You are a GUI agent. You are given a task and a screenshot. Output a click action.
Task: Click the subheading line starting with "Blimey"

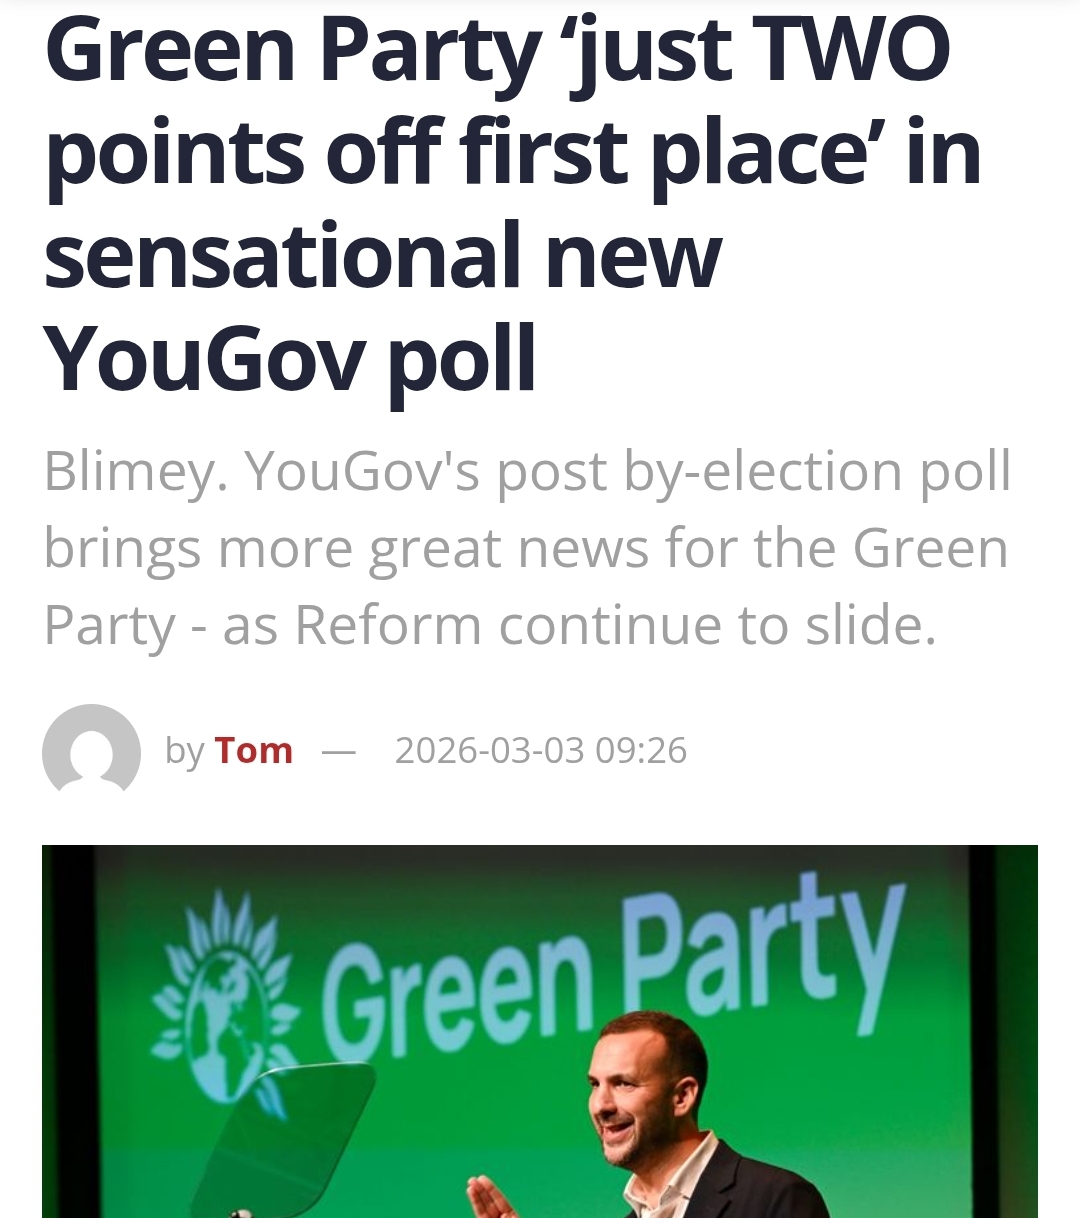coord(527,470)
